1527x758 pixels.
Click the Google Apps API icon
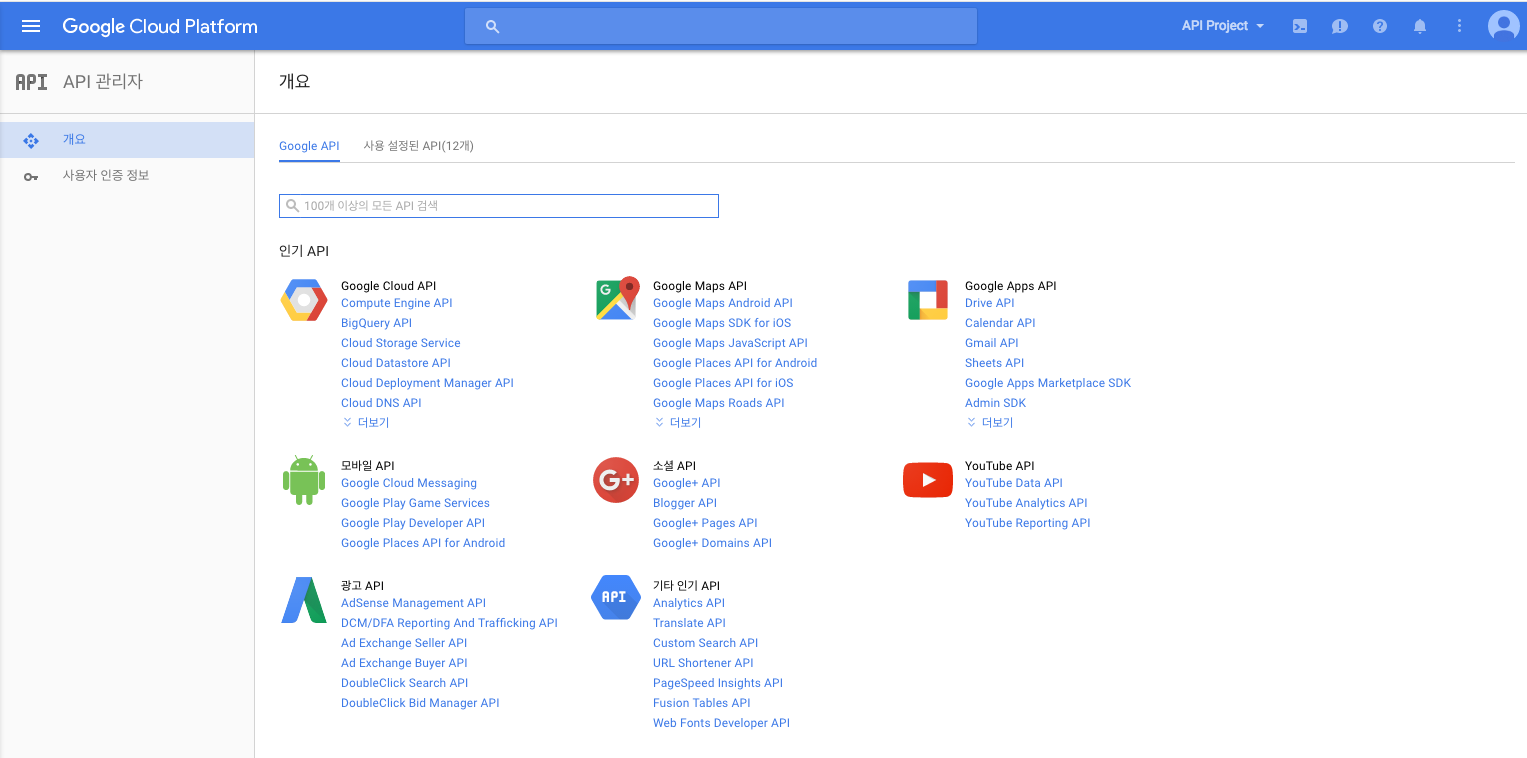pyautogui.click(x=928, y=300)
